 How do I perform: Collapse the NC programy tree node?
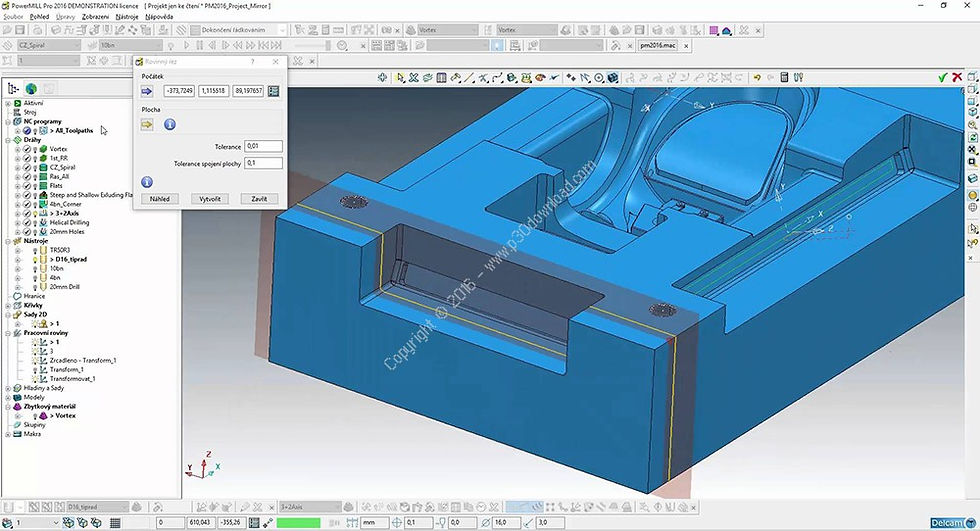coord(8,122)
